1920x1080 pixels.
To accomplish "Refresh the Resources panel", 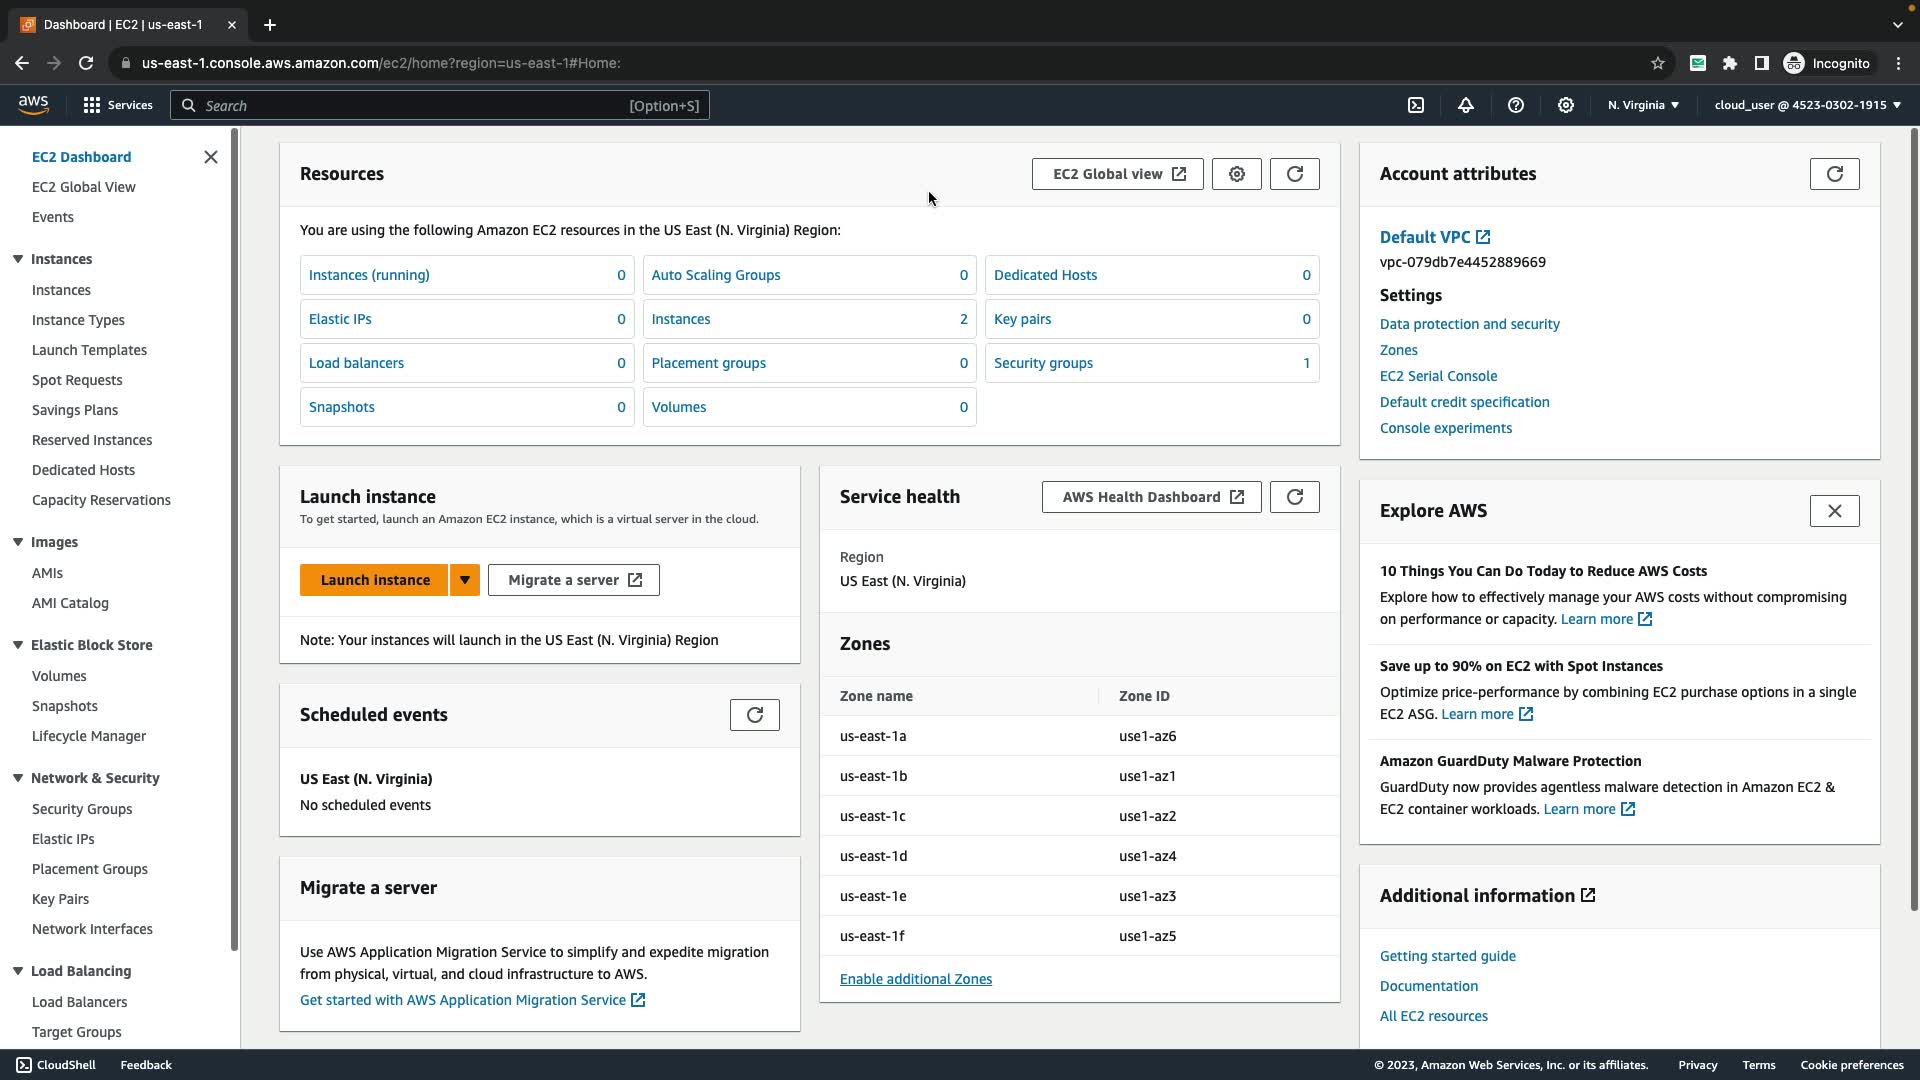I will pyautogui.click(x=1295, y=174).
